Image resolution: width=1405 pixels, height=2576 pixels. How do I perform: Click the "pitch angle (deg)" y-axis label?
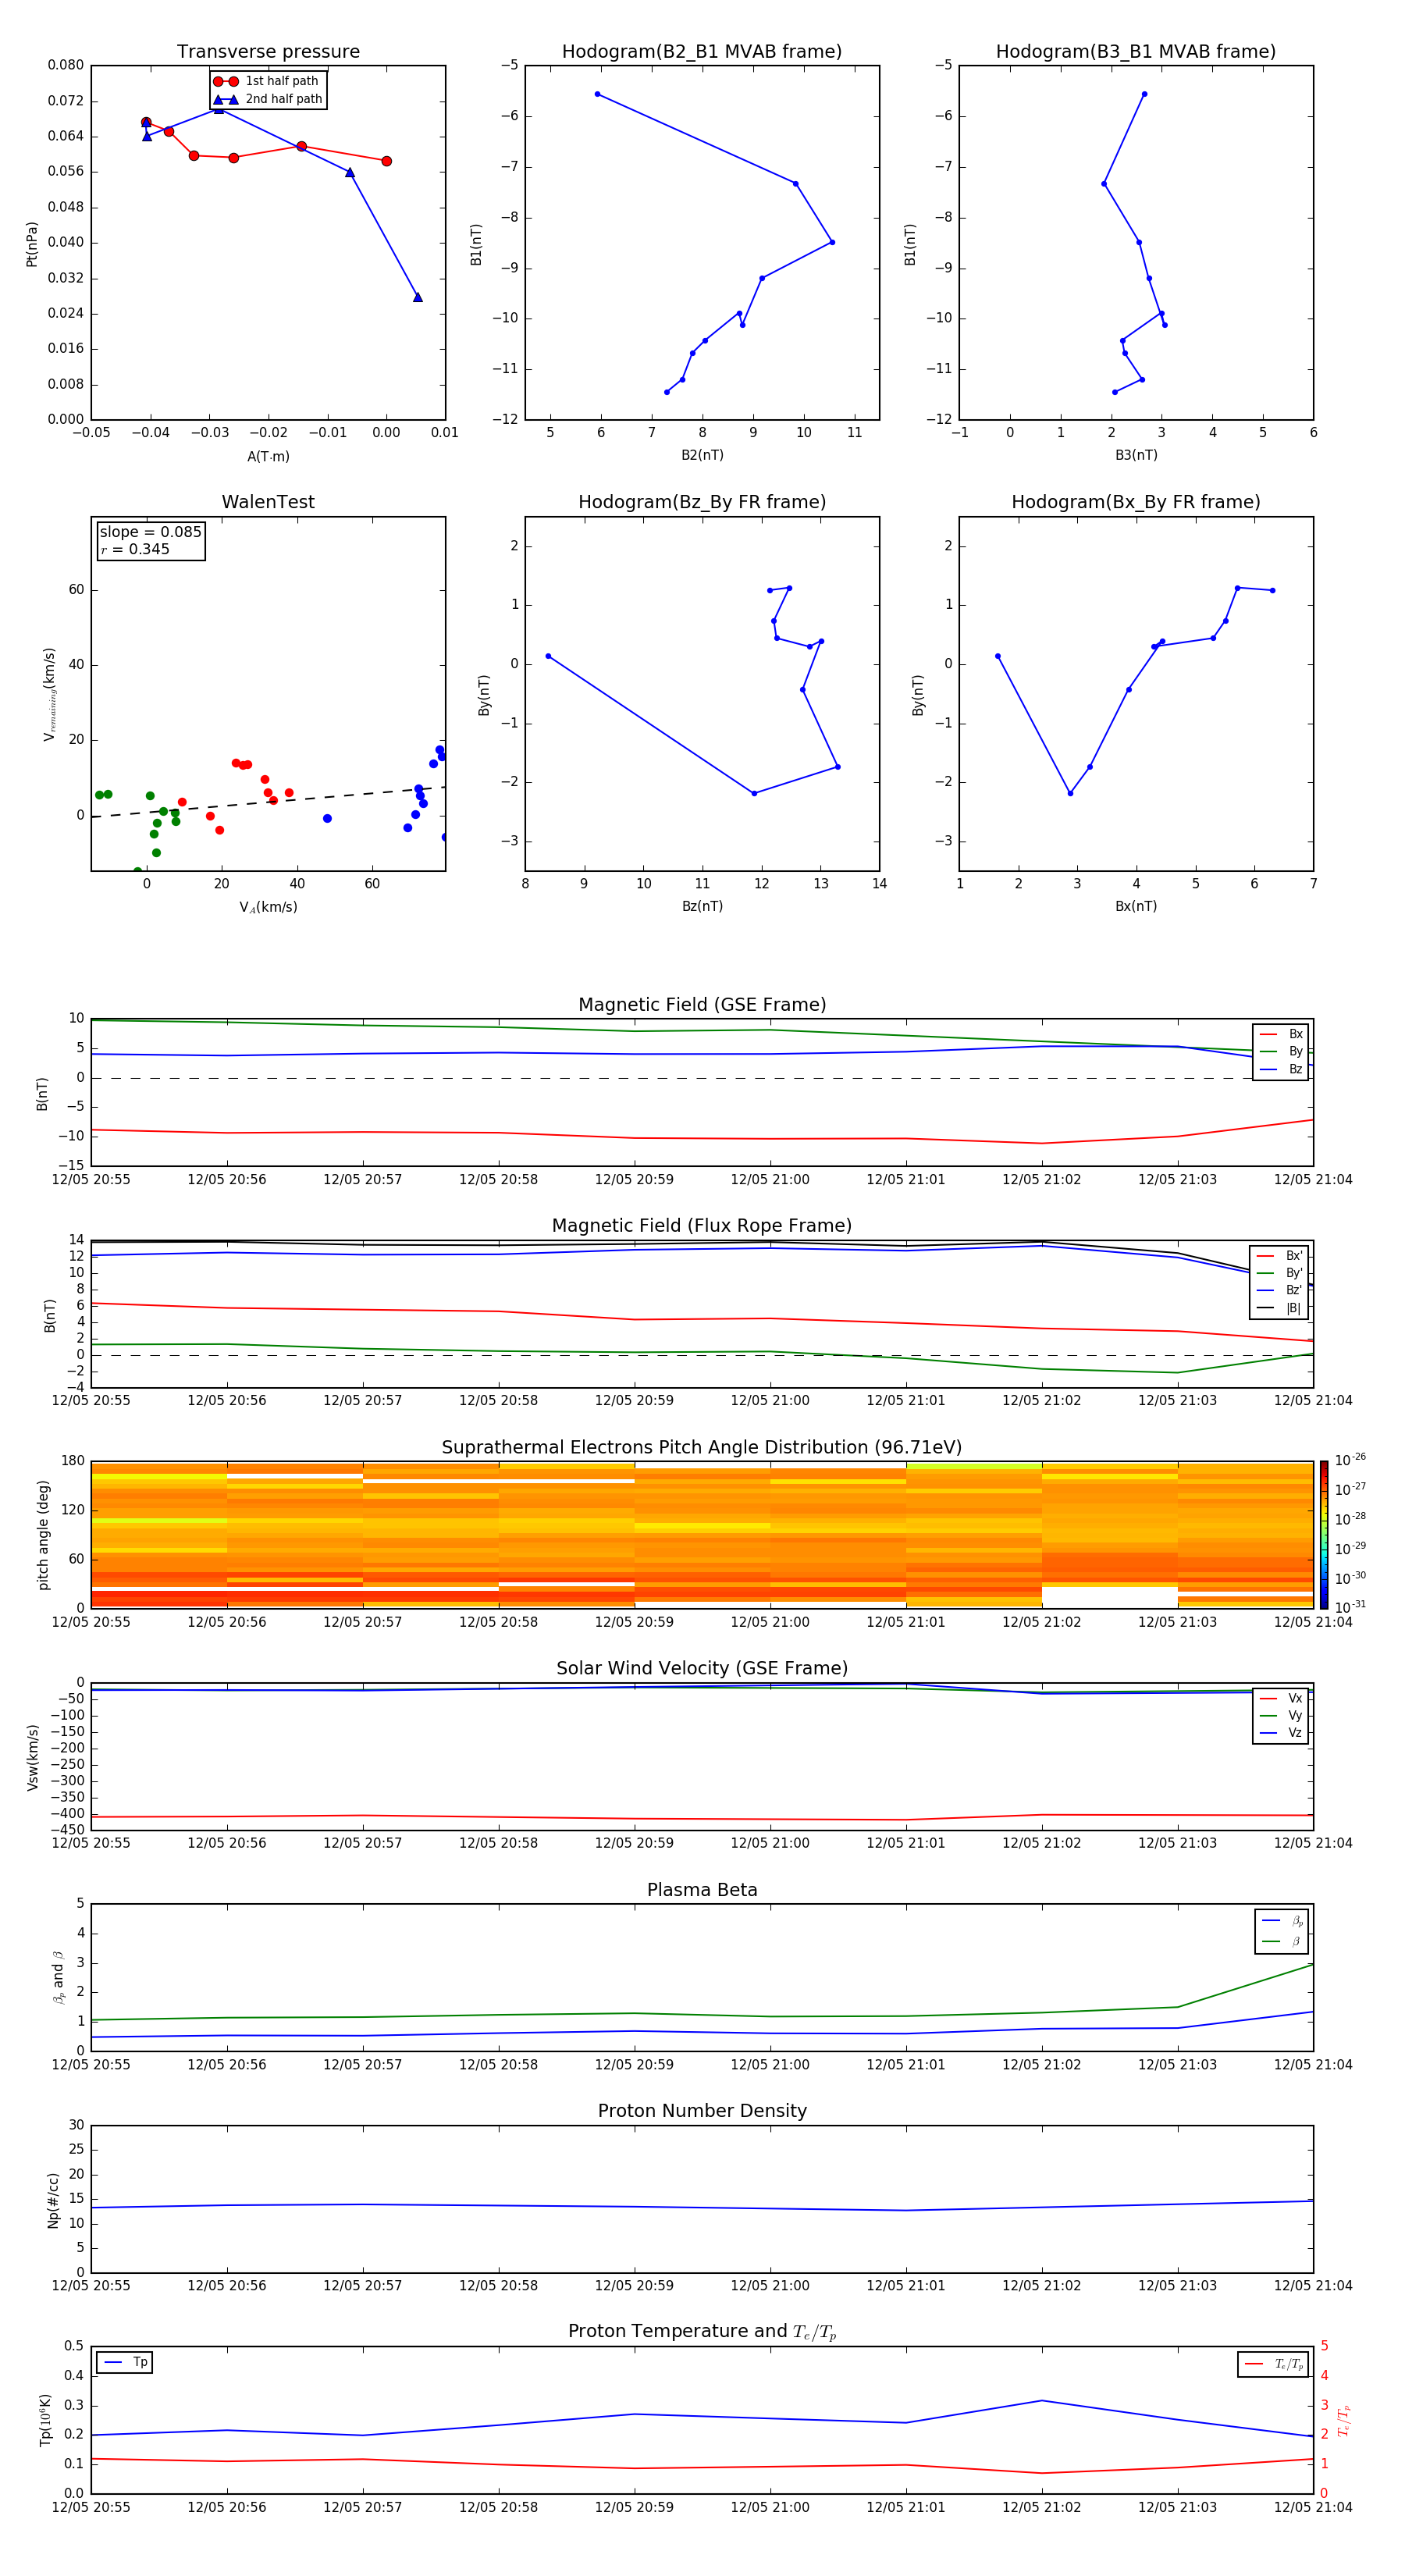click(43, 1535)
